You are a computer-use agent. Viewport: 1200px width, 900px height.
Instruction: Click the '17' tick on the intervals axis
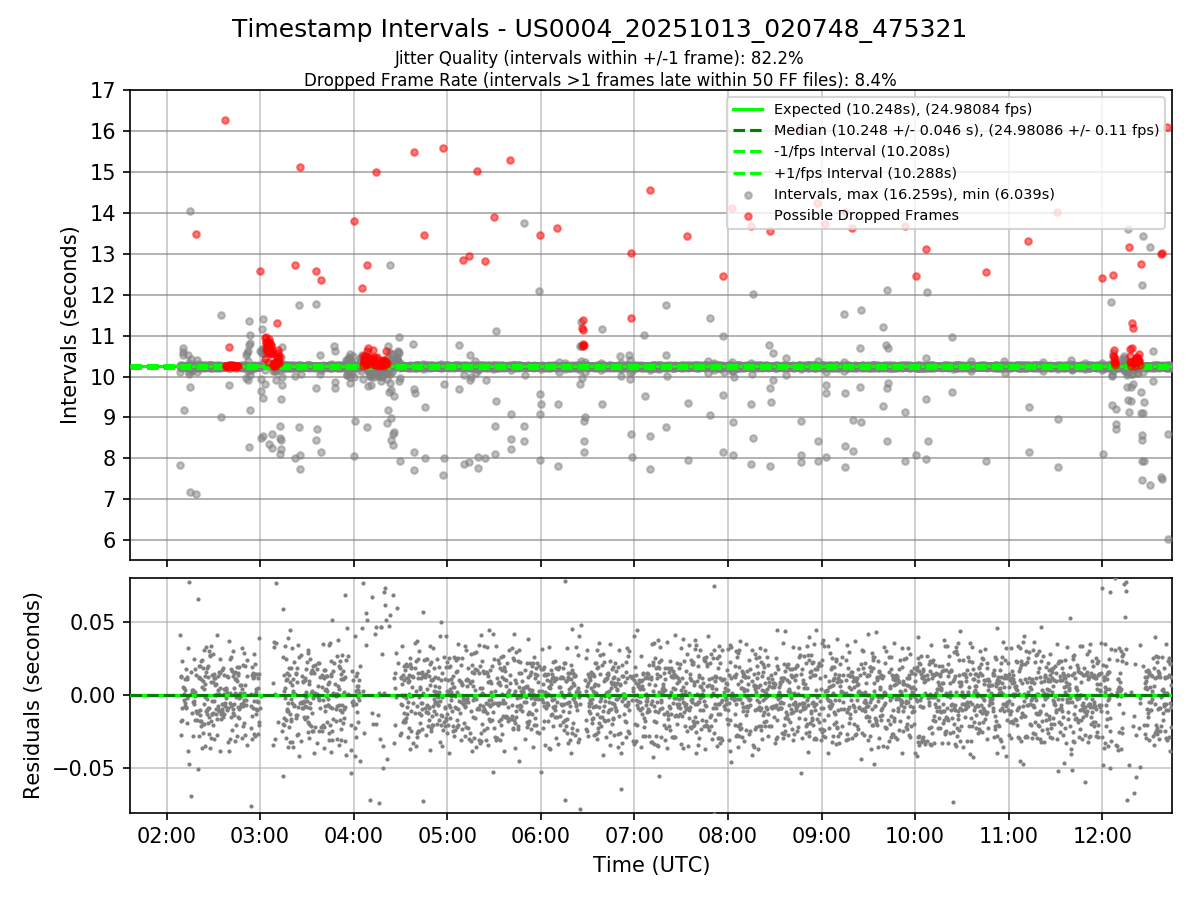click(104, 91)
